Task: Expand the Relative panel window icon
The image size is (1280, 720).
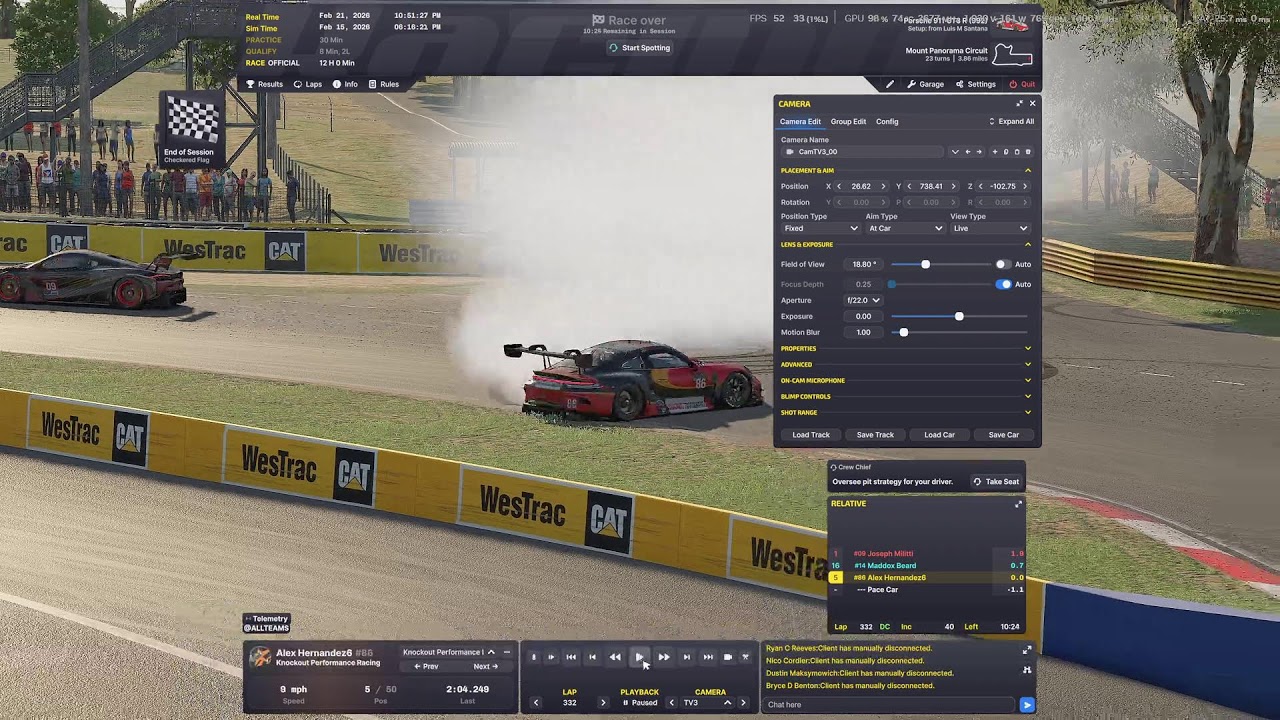Action: pyautogui.click(x=1019, y=504)
